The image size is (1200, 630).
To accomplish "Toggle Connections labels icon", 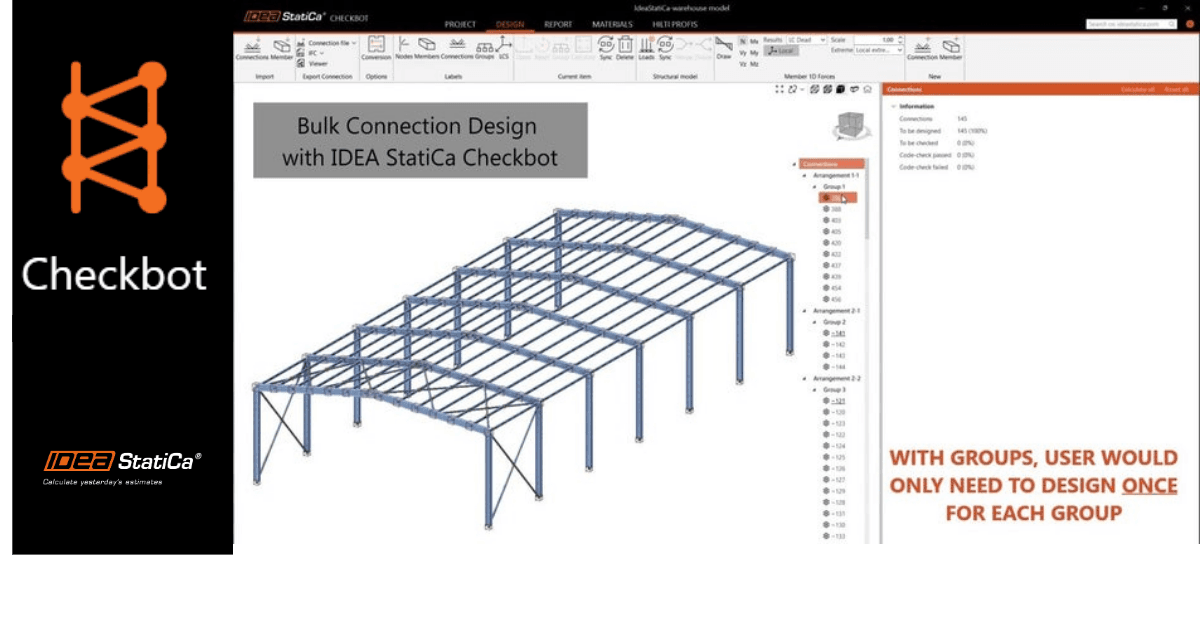I will click(x=456, y=46).
